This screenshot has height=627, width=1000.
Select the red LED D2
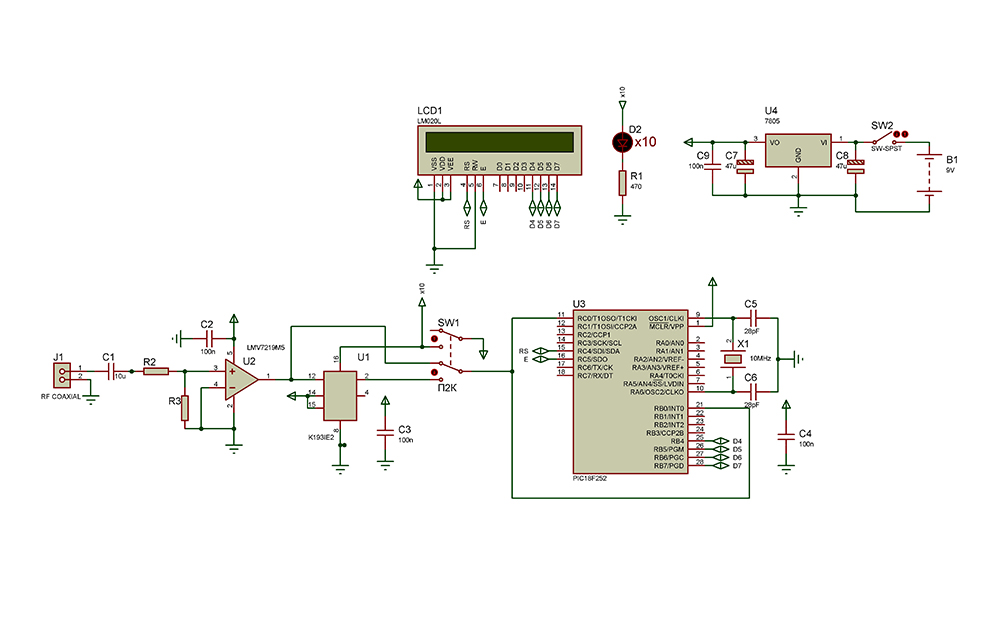pyautogui.click(x=622, y=142)
